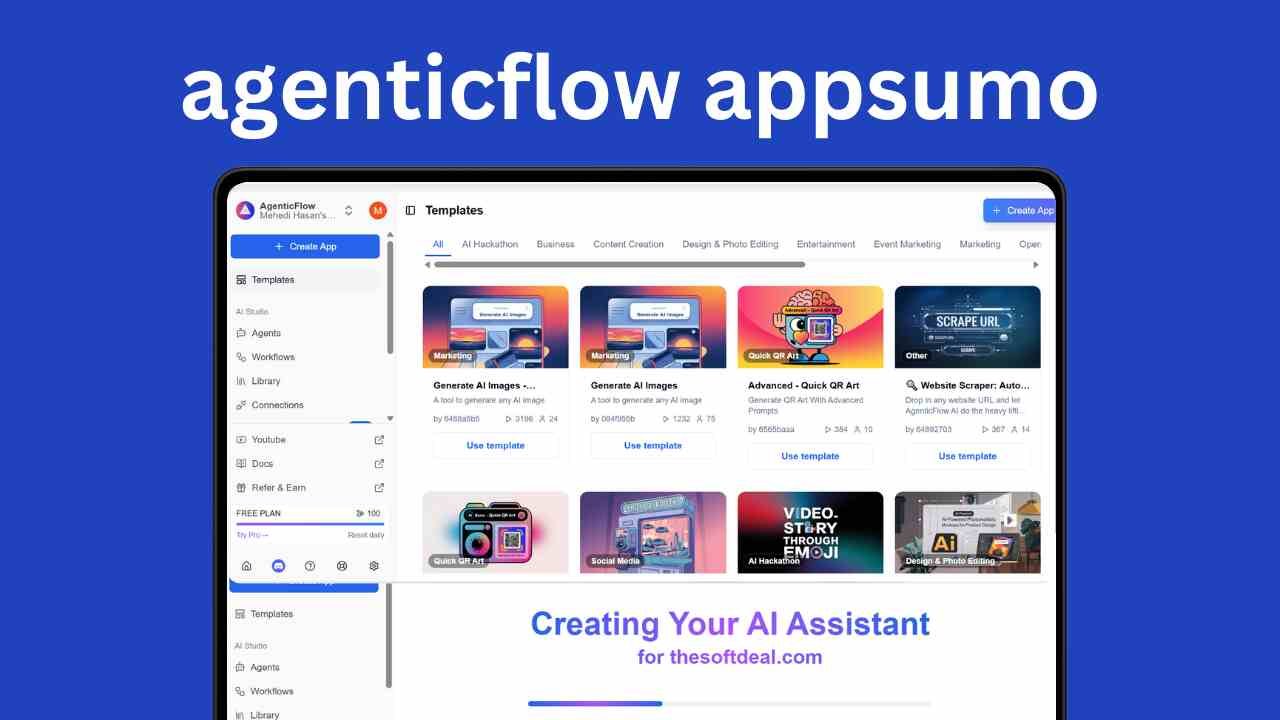Select the Marketing category tab
The width and height of the screenshot is (1280, 720).
980,244
